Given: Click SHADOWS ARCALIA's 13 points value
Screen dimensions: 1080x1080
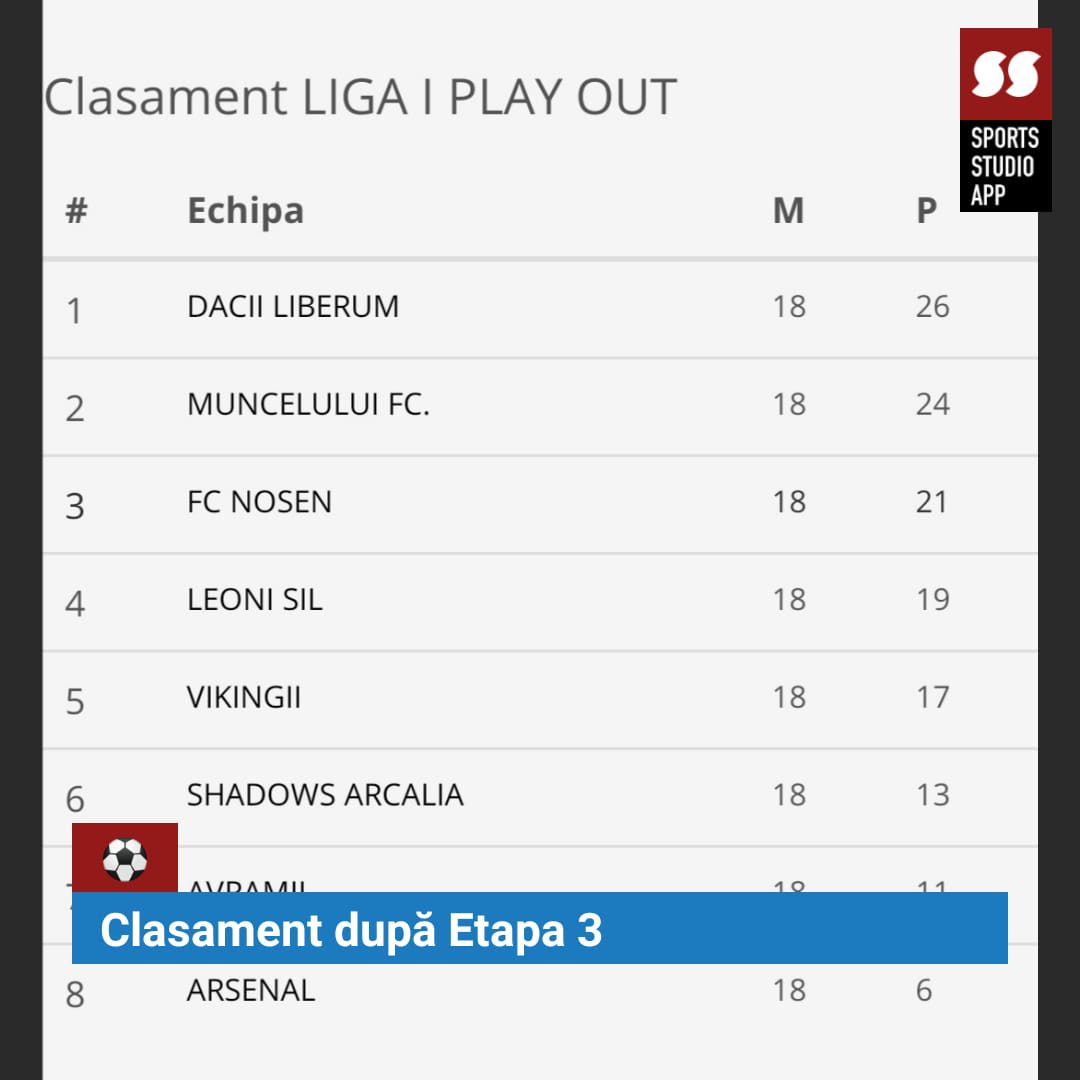Looking at the screenshot, I should click(933, 795).
